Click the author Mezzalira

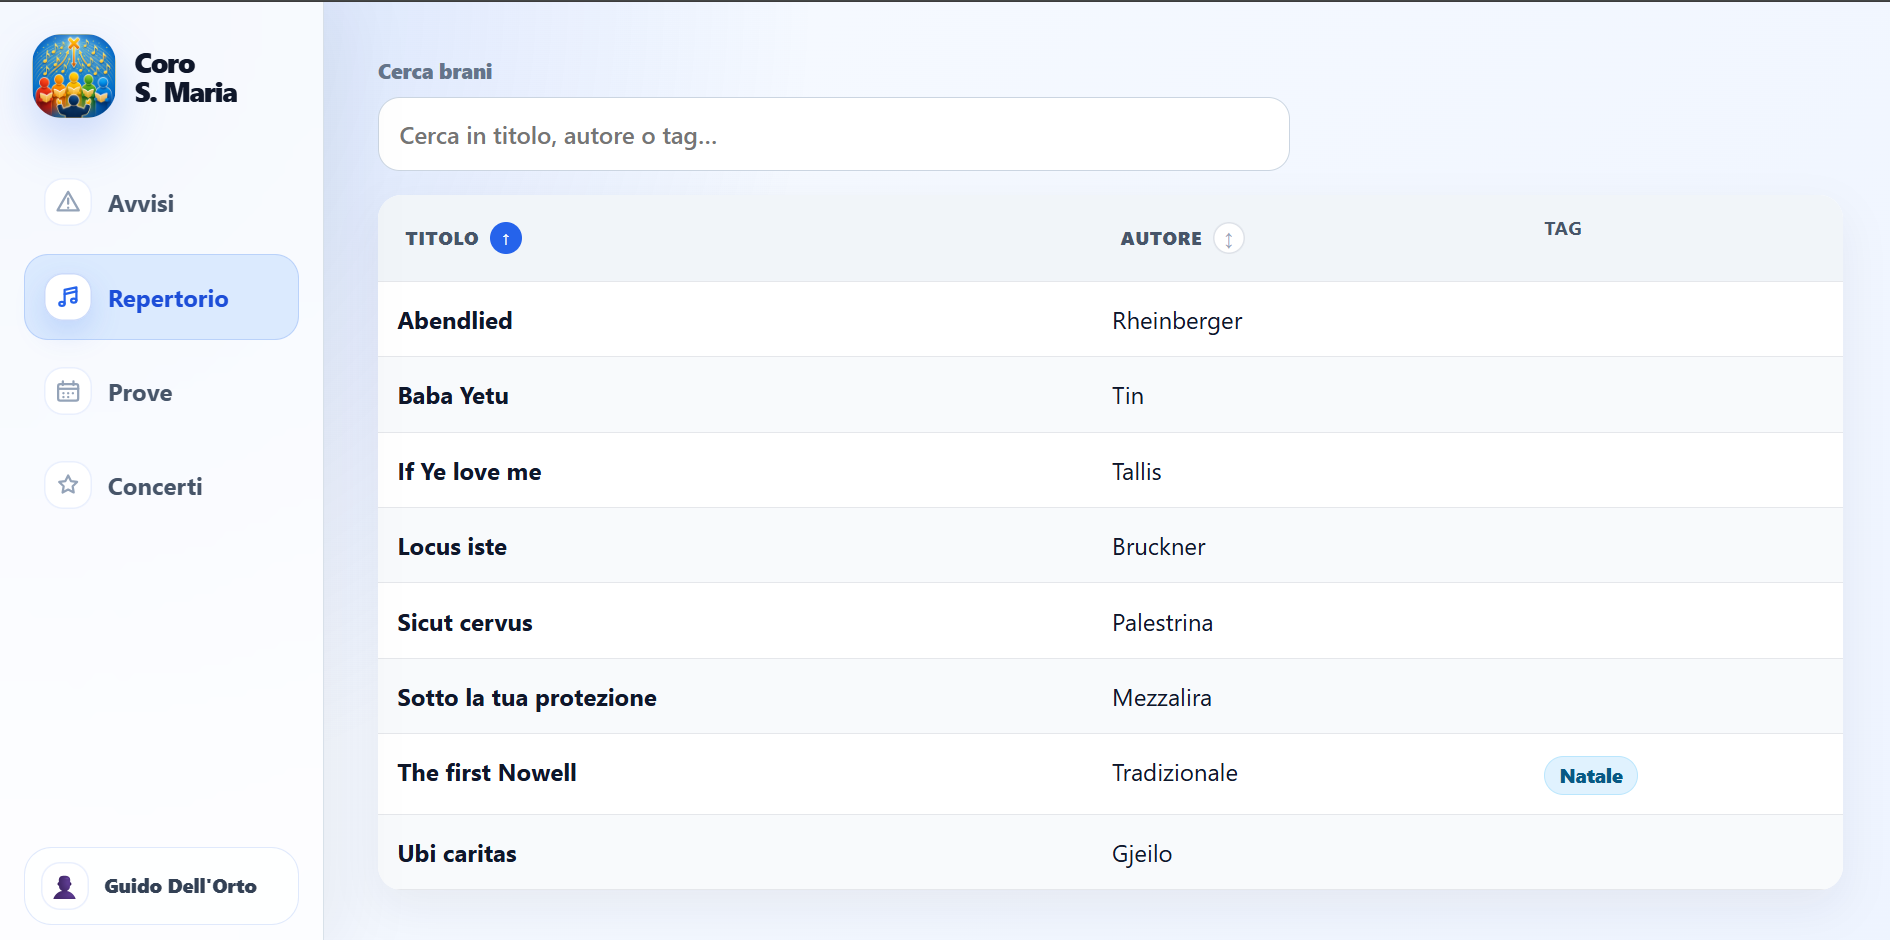pyautogui.click(x=1162, y=698)
